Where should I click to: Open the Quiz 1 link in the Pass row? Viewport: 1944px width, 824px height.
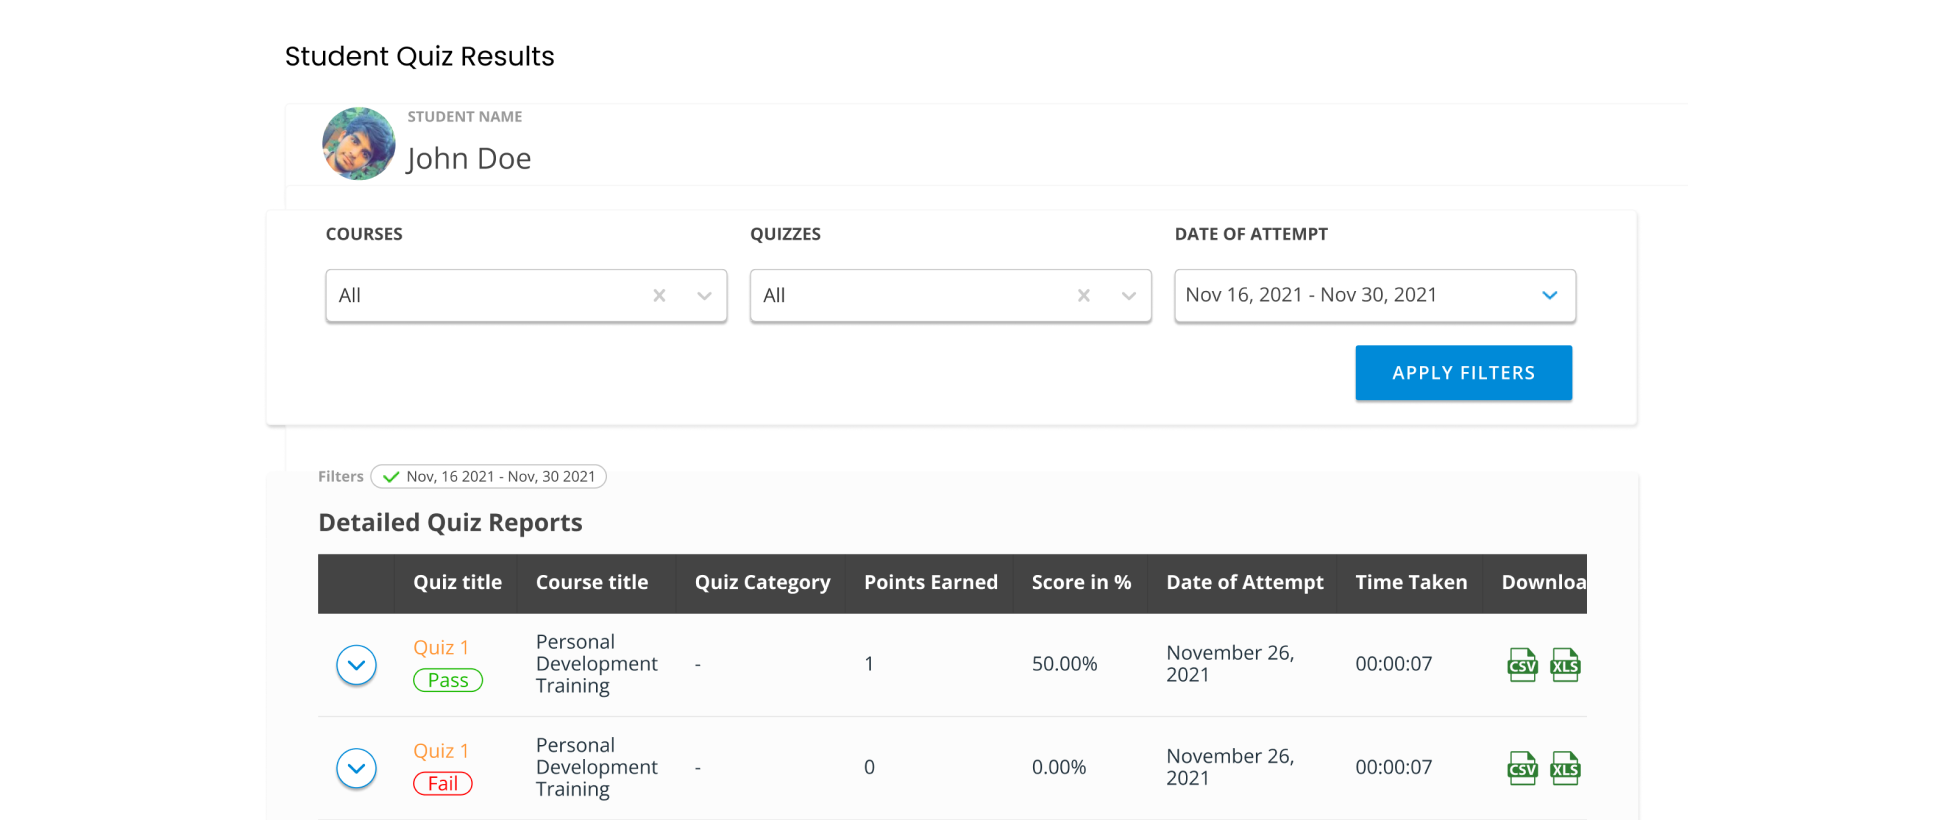coord(440,648)
